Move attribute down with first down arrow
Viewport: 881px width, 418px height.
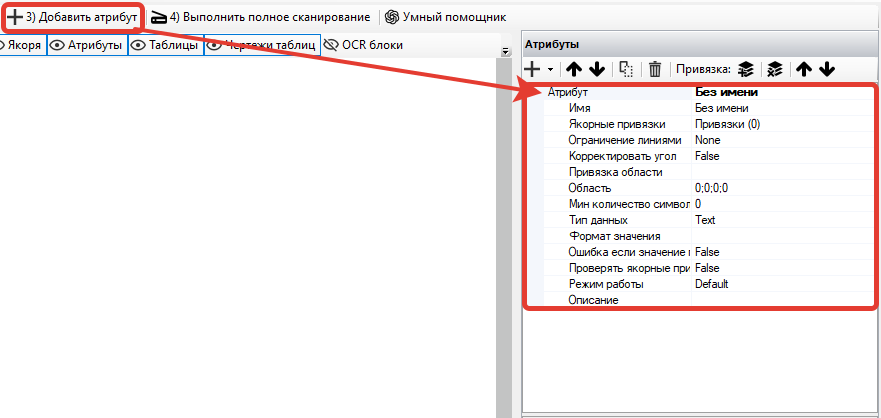[597, 69]
